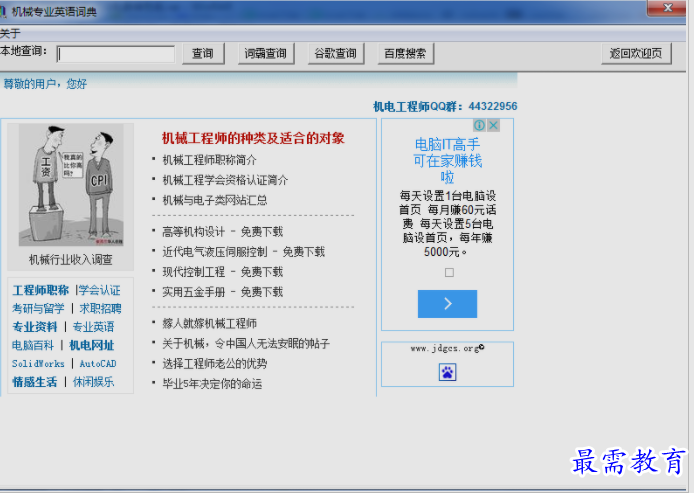The width and height of the screenshot is (694, 493).
Task: Click the 返回欢迎页 button
Action: (636, 54)
